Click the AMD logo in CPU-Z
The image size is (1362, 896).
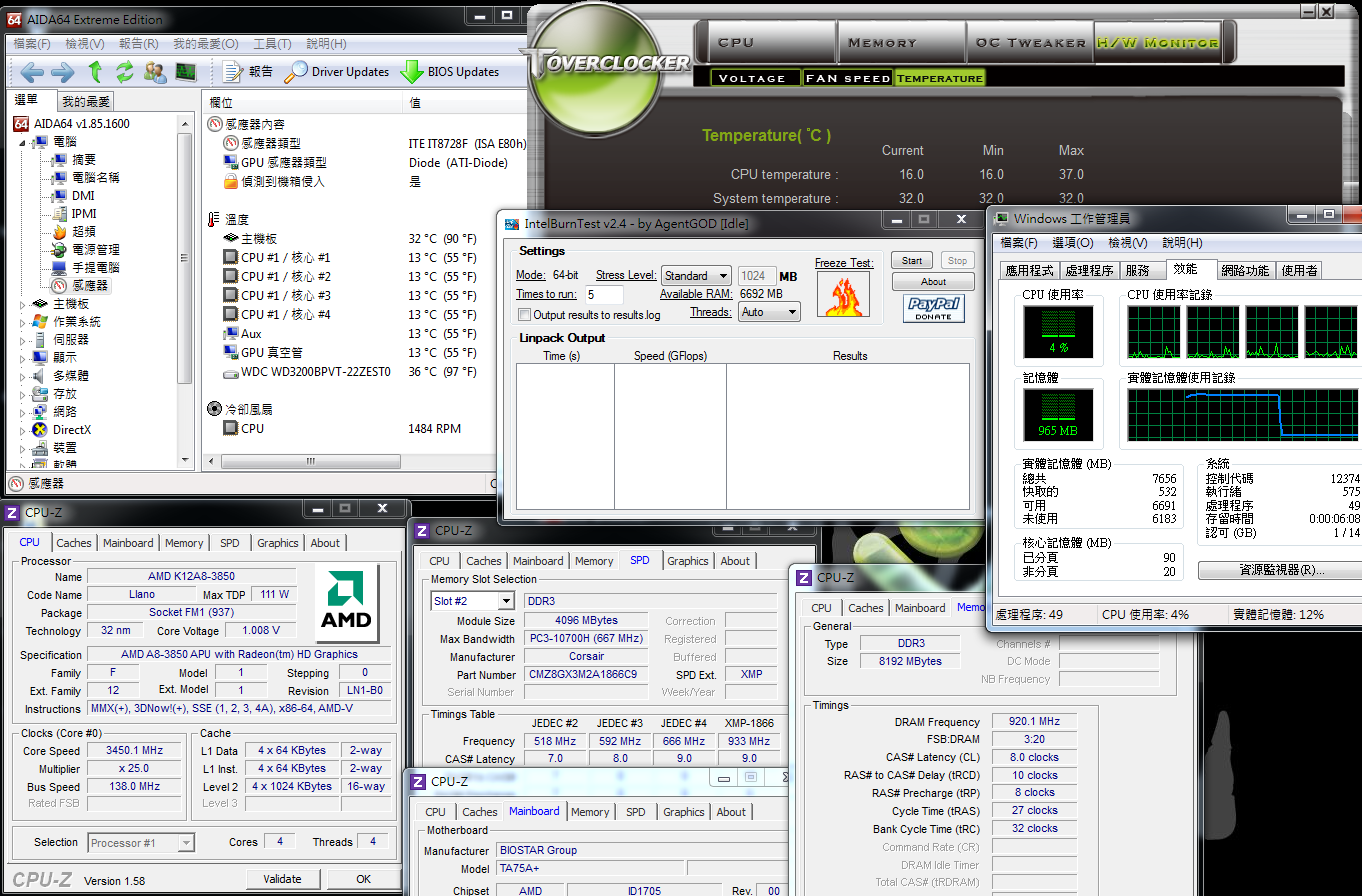[x=346, y=603]
